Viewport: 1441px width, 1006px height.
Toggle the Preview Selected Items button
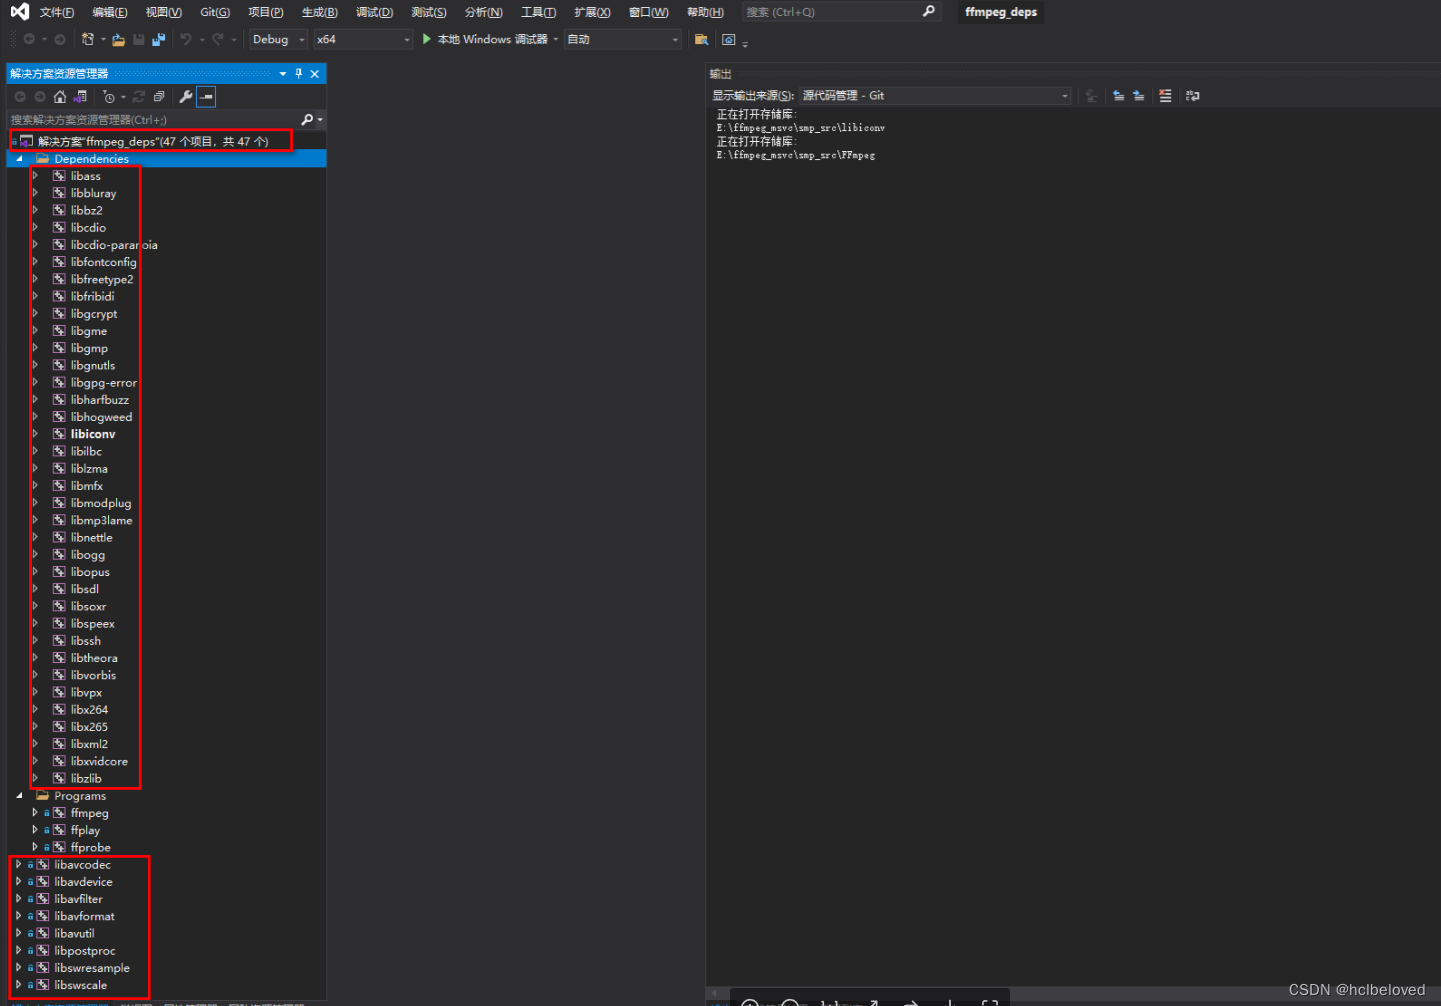point(205,96)
